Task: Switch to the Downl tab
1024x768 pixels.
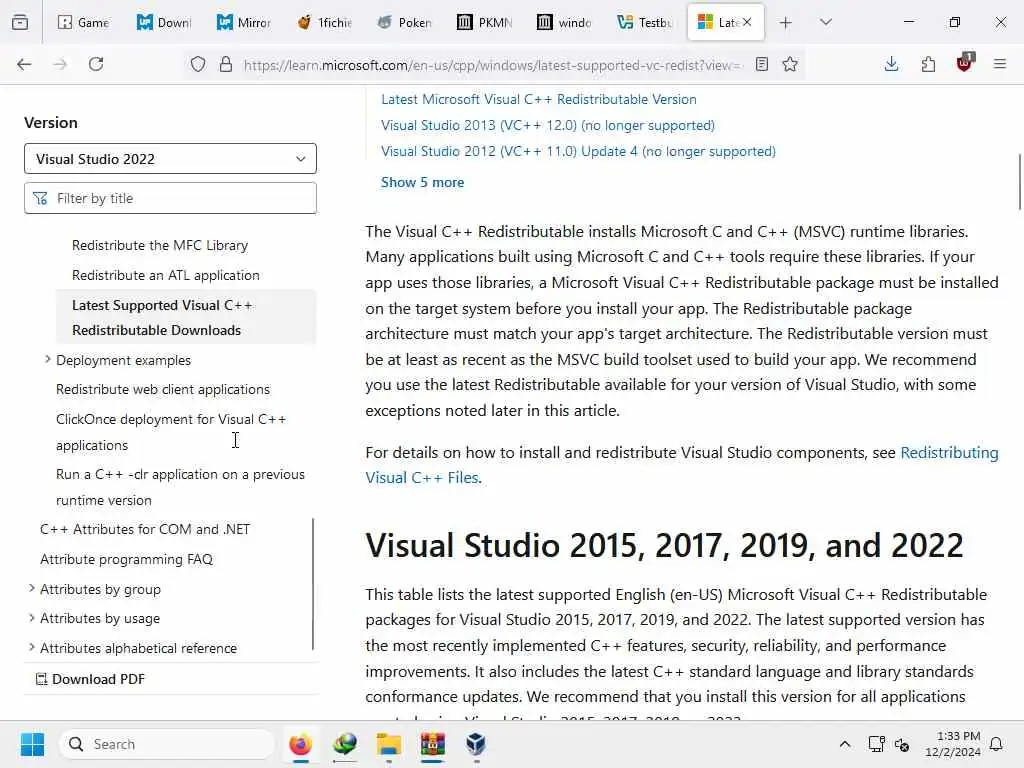Action: (x=163, y=22)
